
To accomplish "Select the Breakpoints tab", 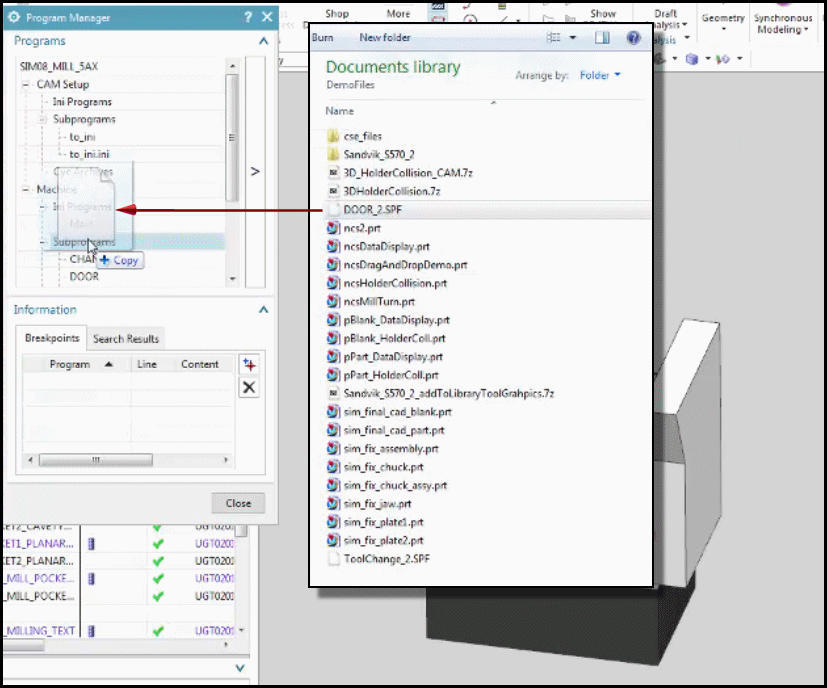I will 51,339.
